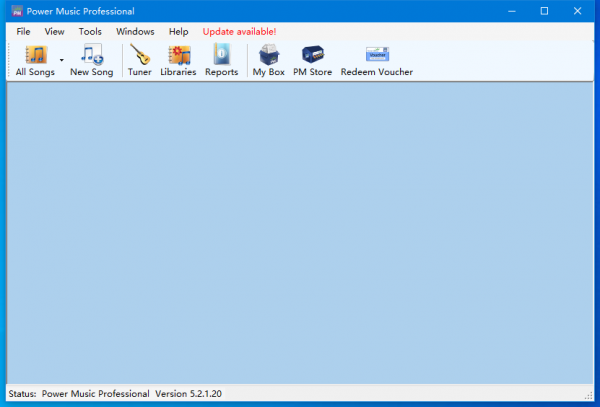
Task: Open My Box from the toolbar
Action: click(268, 60)
